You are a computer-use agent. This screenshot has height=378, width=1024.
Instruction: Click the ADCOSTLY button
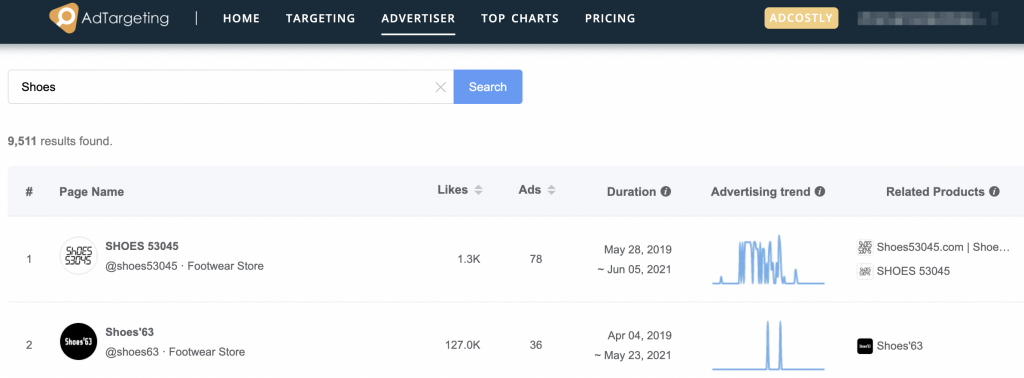[x=801, y=18]
